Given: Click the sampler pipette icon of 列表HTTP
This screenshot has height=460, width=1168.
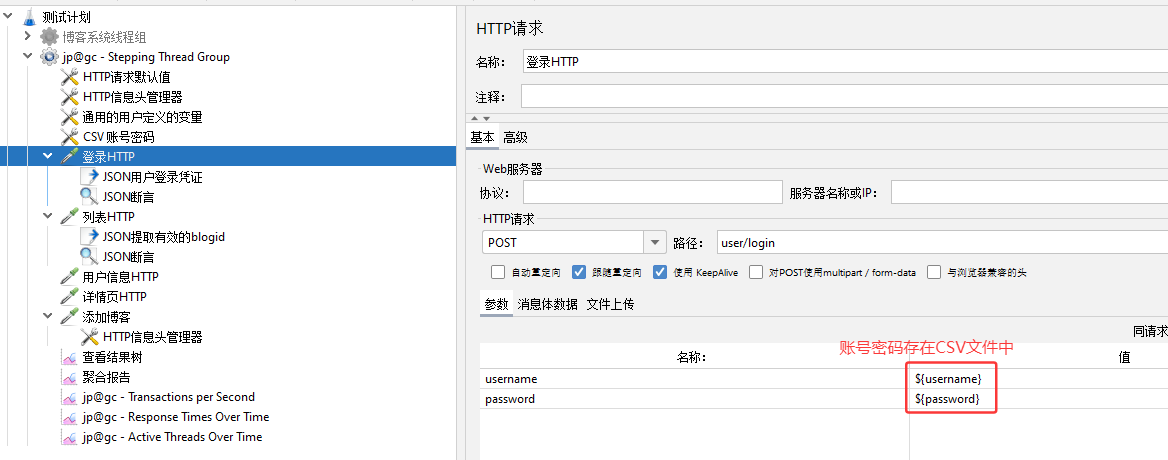Looking at the screenshot, I should pyautogui.click(x=69, y=217).
